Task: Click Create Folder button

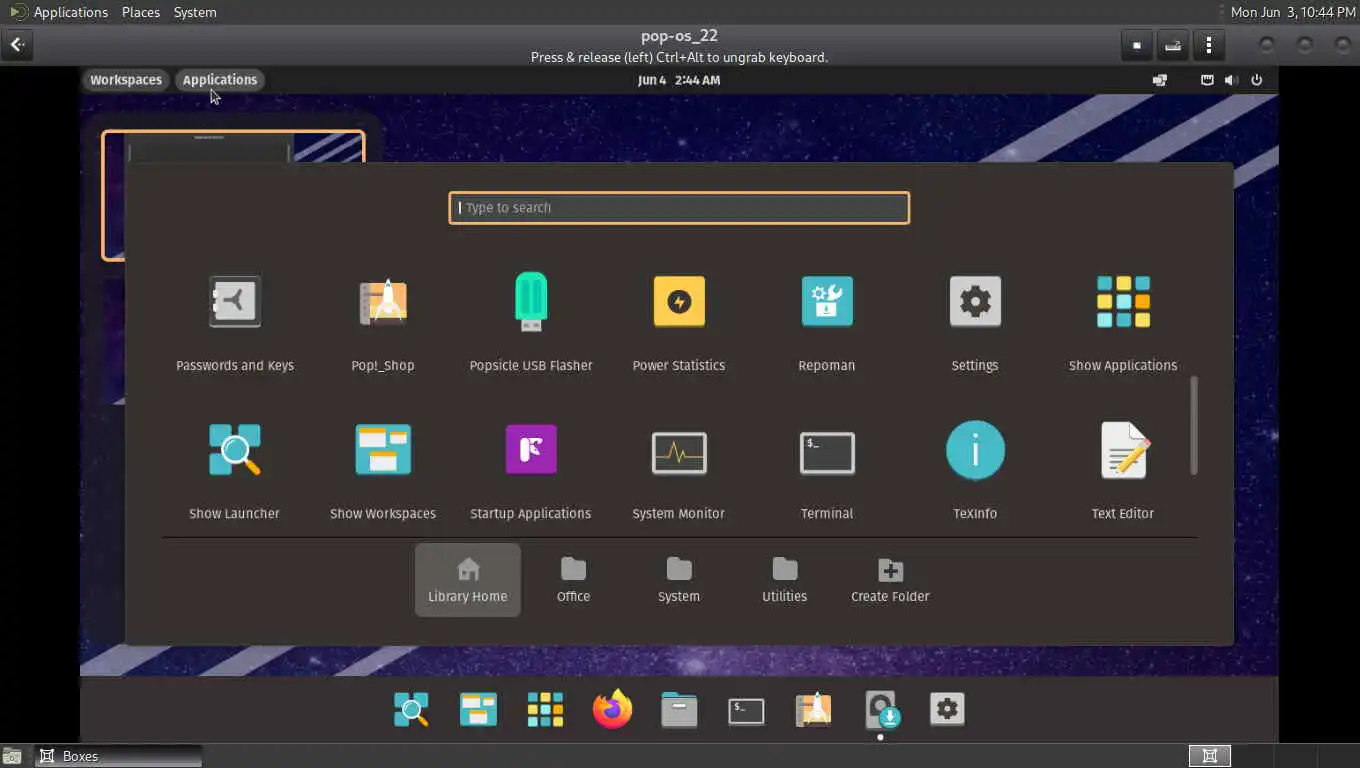Action: (890, 580)
